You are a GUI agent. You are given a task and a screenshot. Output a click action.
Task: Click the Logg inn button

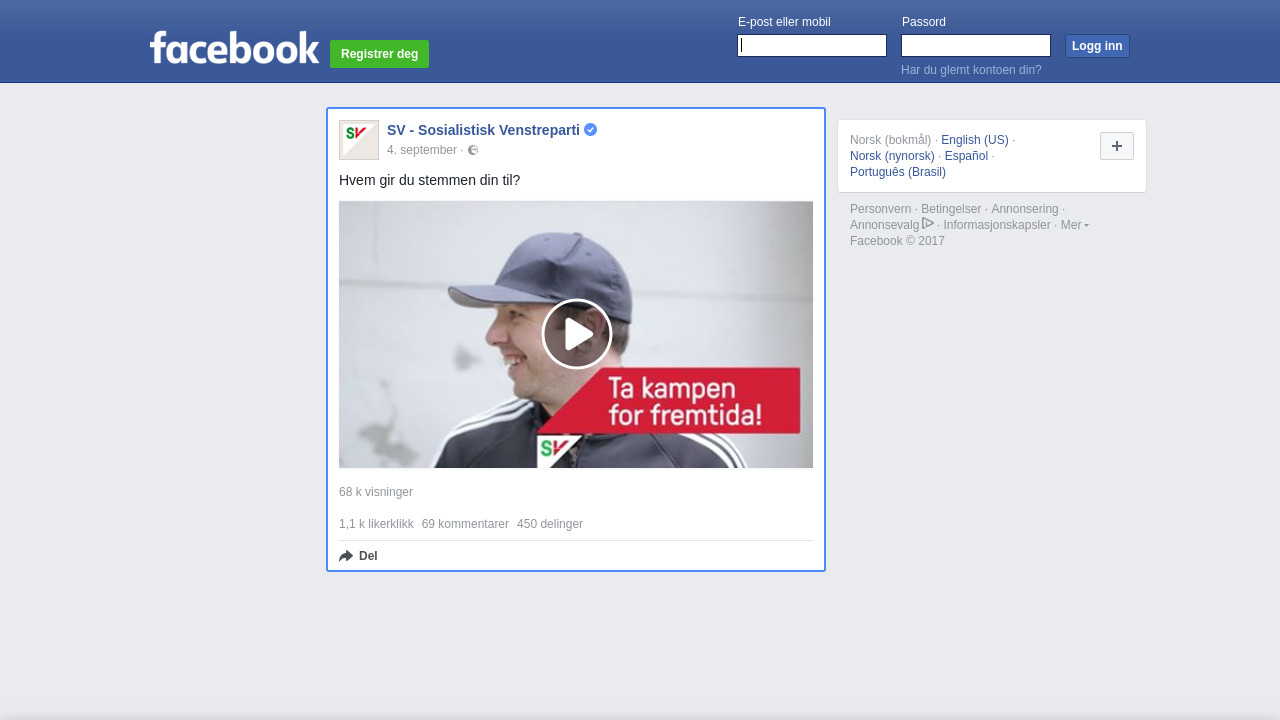click(1097, 46)
